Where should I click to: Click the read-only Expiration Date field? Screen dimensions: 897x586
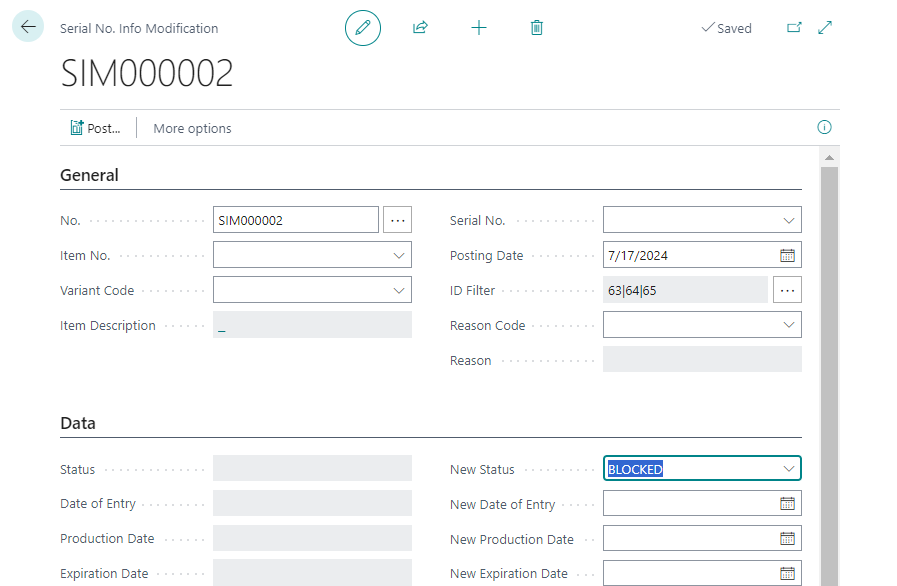(x=312, y=573)
